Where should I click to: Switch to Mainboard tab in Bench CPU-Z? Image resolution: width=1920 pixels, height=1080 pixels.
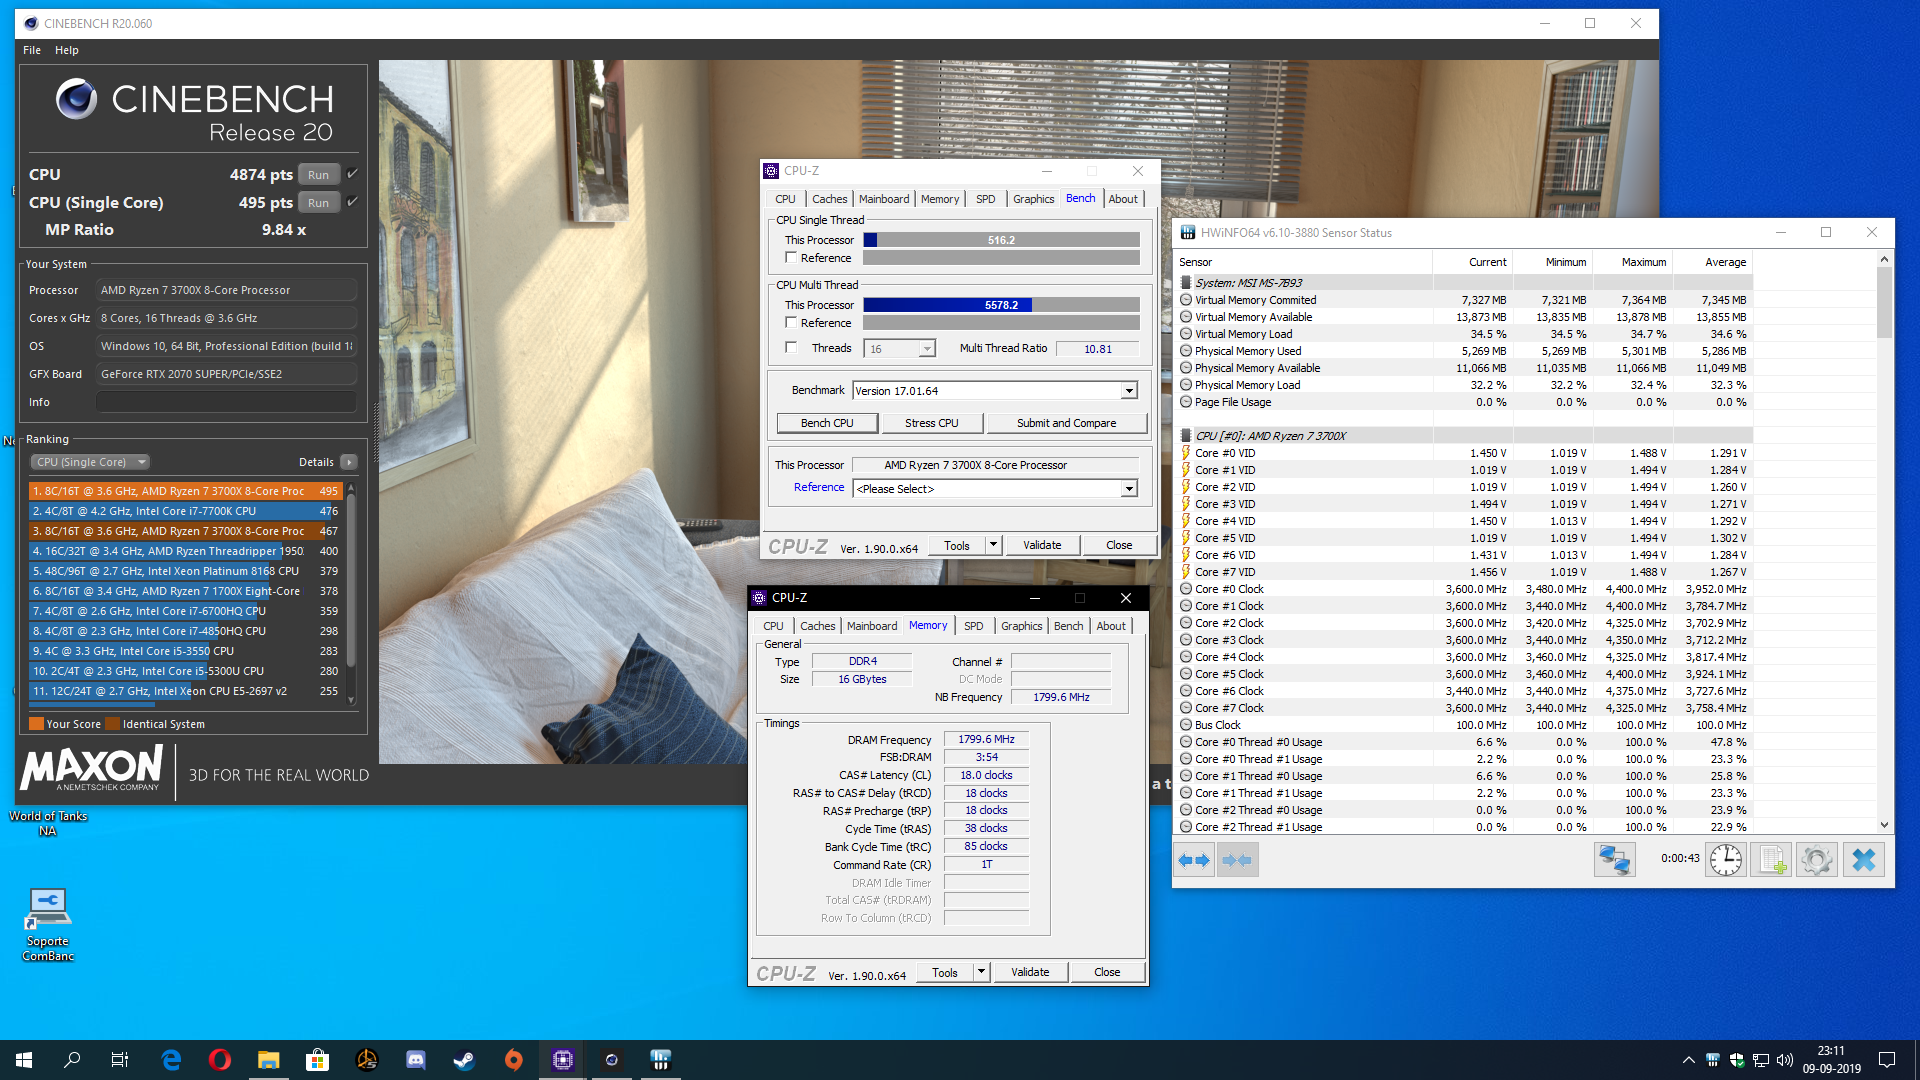tap(884, 199)
